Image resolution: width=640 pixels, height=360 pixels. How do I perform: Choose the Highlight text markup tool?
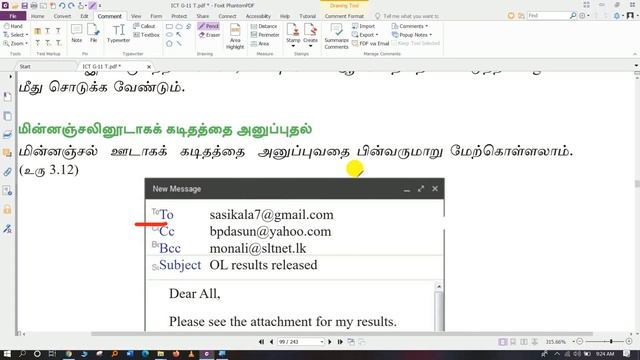coord(38,31)
